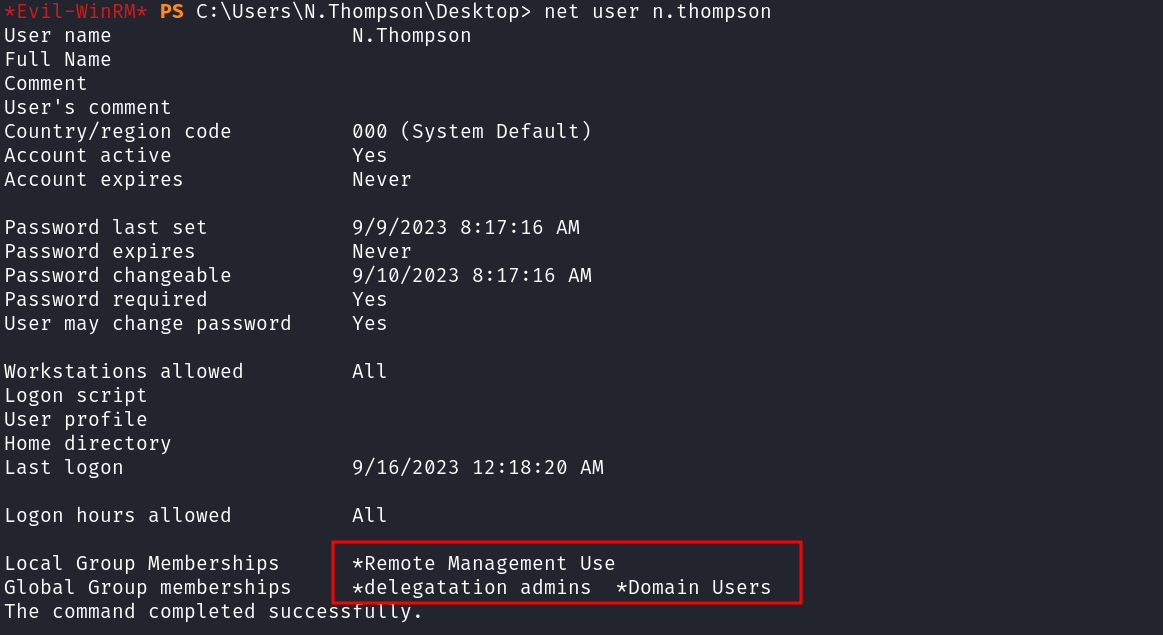Click the Password changeable date value
The image size is (1163, 635).
[471, 276]
